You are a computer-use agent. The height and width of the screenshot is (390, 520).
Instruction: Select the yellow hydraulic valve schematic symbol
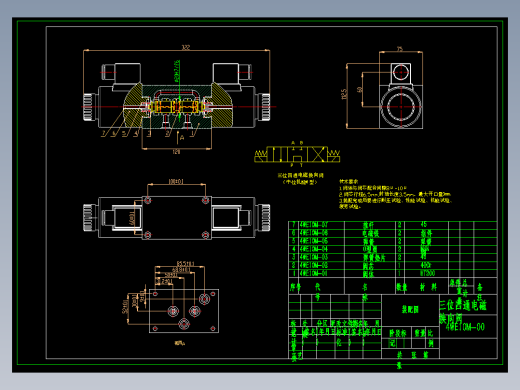pyautogui.click(x=297, y=154)
